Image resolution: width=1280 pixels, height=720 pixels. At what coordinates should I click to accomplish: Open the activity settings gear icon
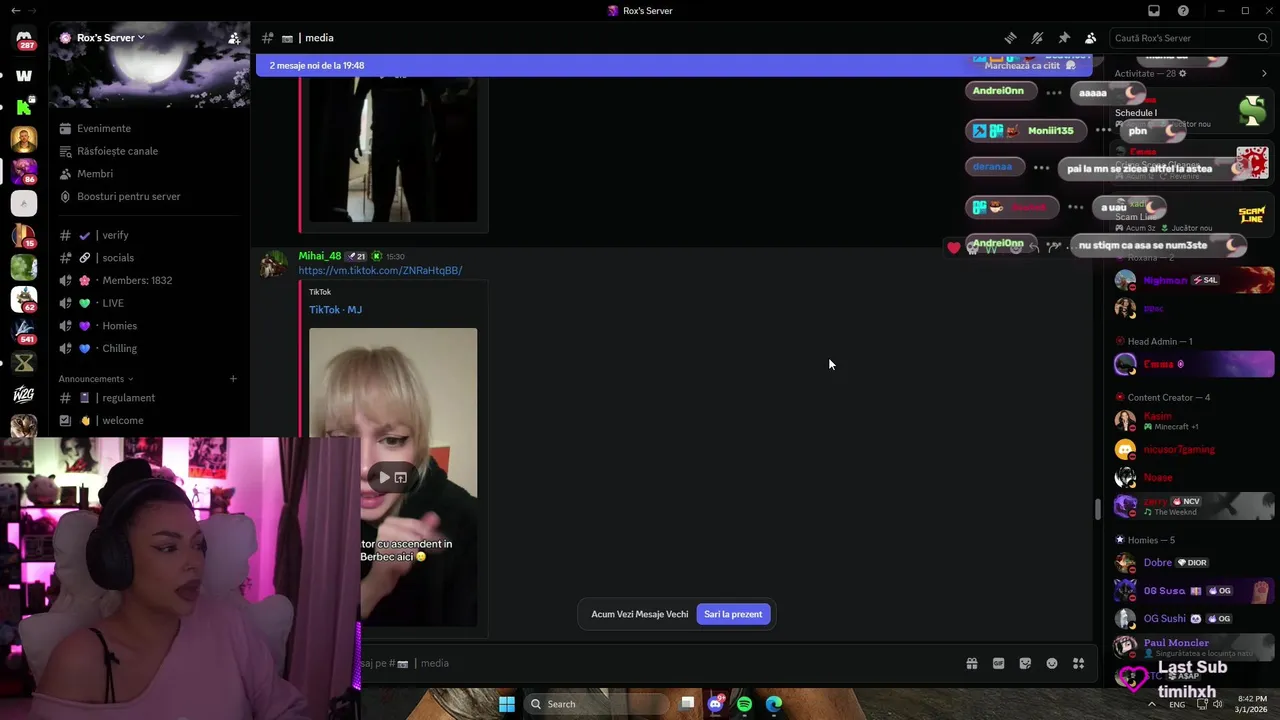click(x=1183, y=74)
